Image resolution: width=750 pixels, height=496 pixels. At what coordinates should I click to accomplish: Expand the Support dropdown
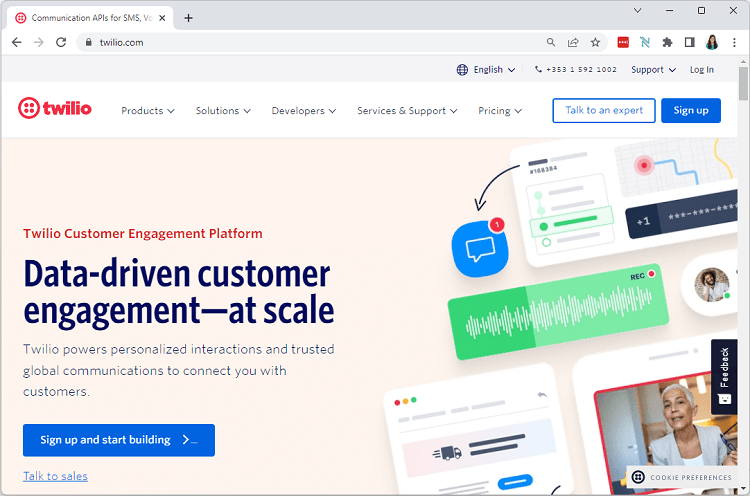(653, 70)
